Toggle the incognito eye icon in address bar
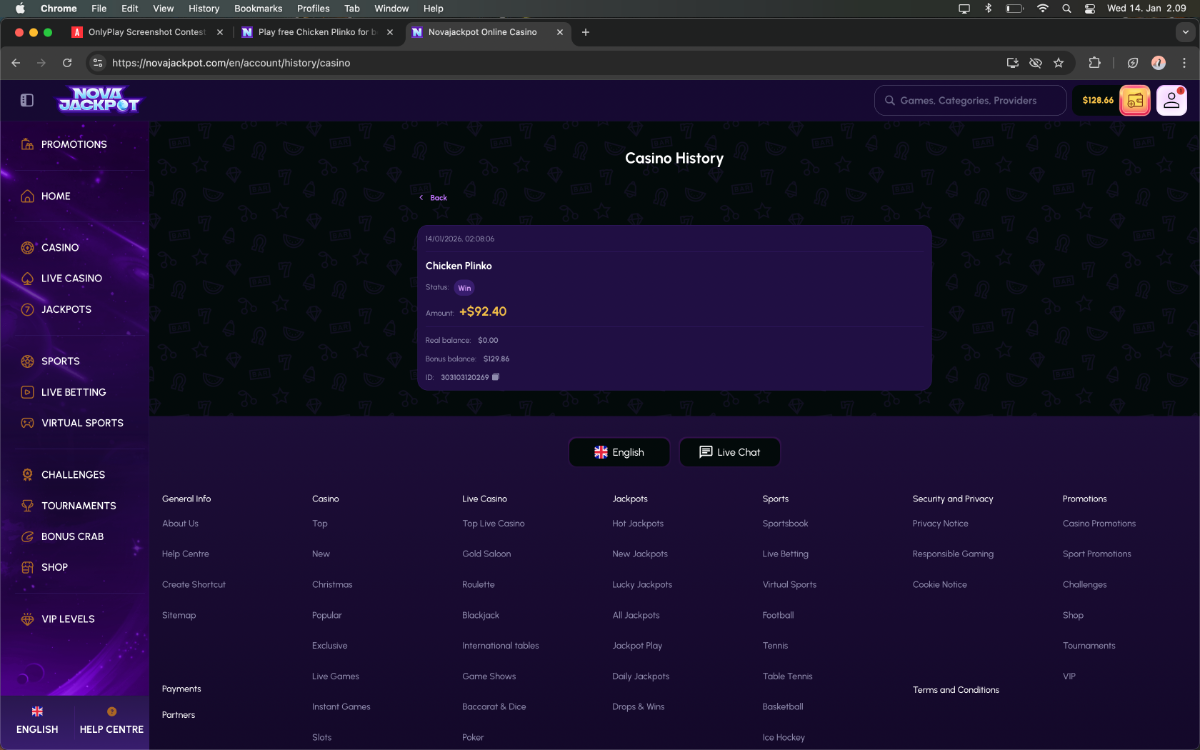The image size is (1200, 750). point(1035,62)
